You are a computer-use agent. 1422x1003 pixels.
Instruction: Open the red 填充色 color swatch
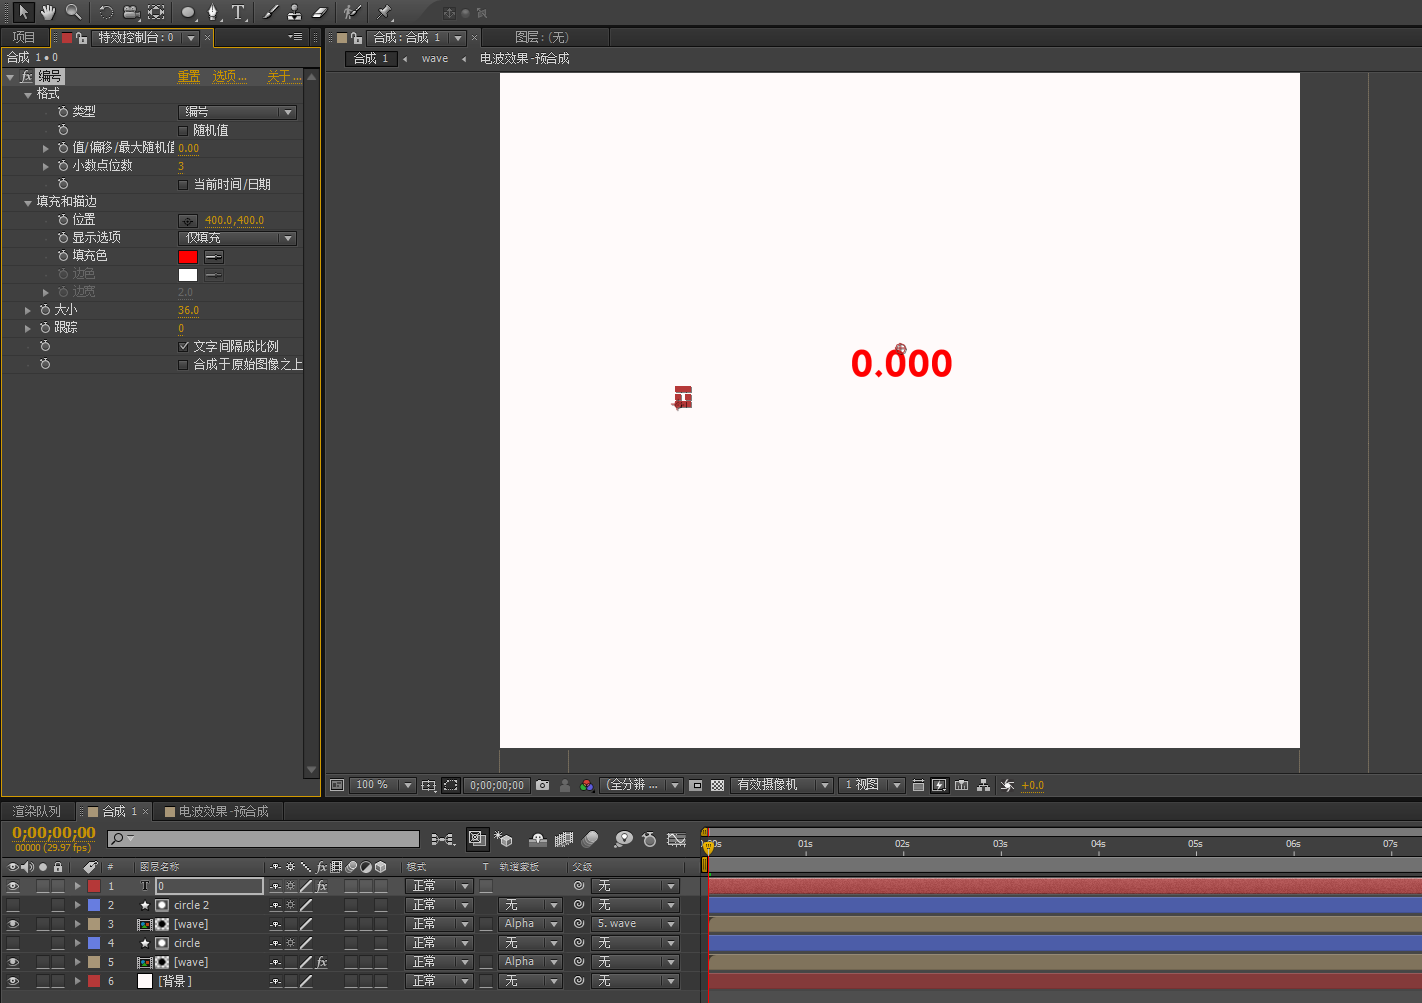[188, 257]
